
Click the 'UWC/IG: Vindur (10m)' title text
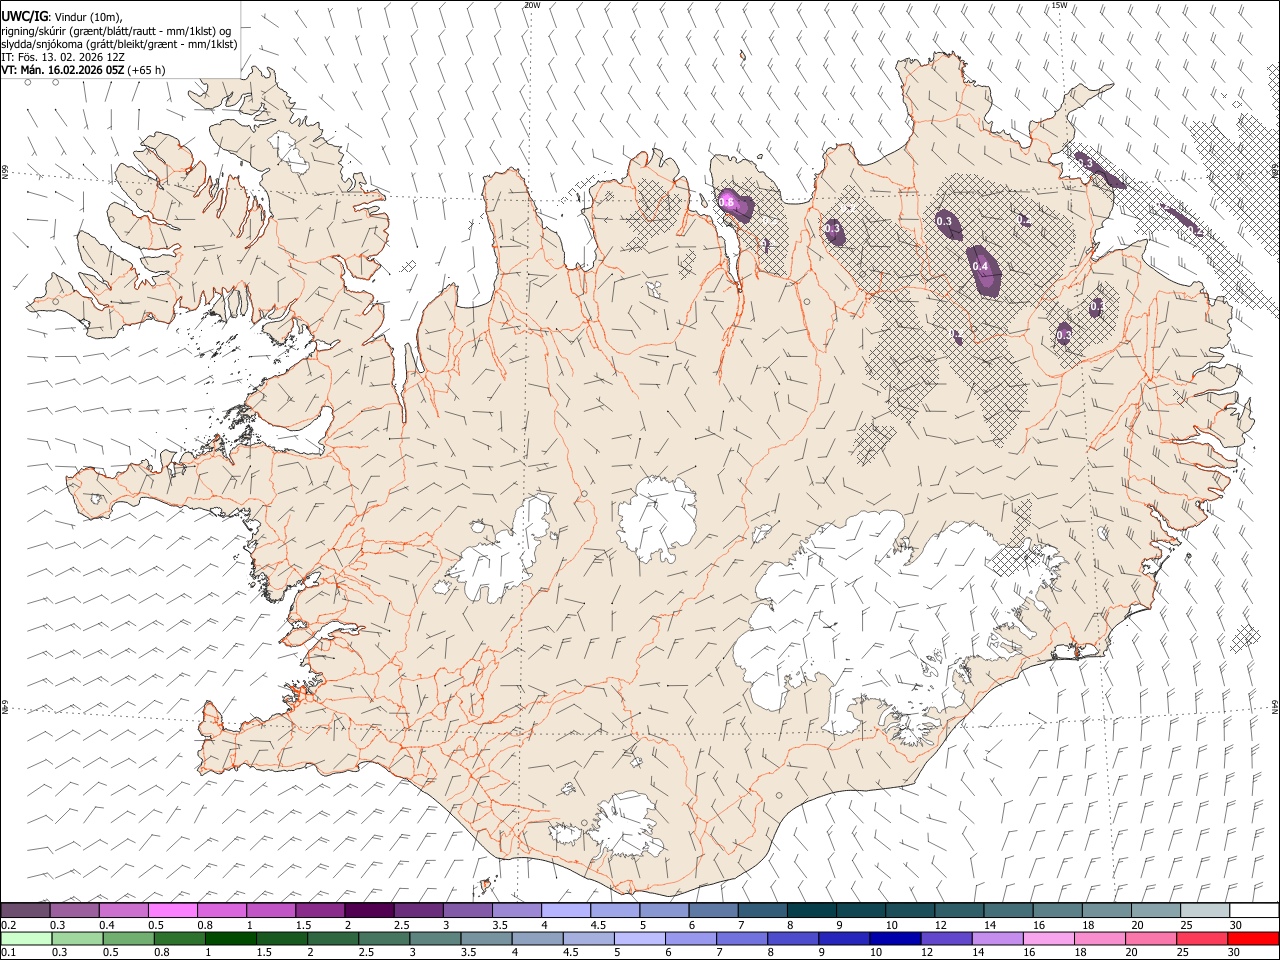(62, 17)
